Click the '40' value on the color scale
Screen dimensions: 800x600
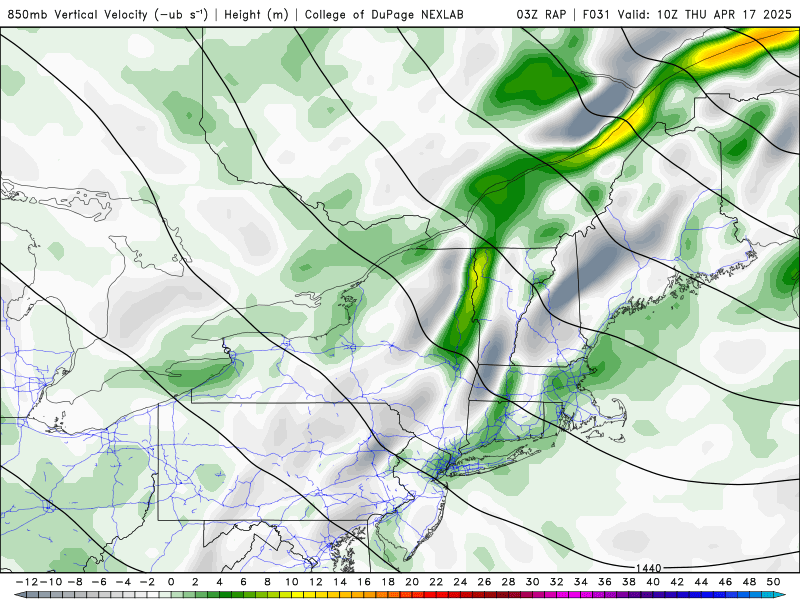(653, 582)
